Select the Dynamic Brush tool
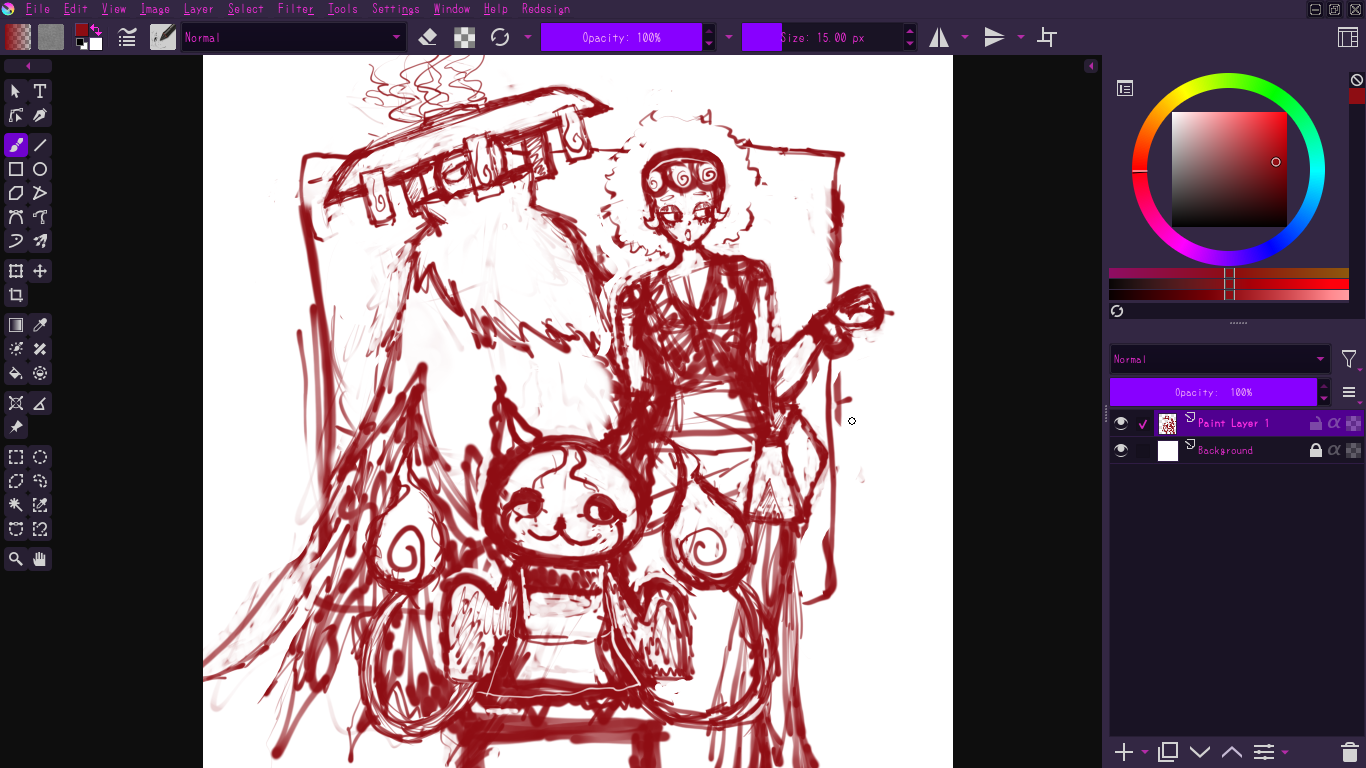This screenshot has width=1366, height=768. pos(16,241)
